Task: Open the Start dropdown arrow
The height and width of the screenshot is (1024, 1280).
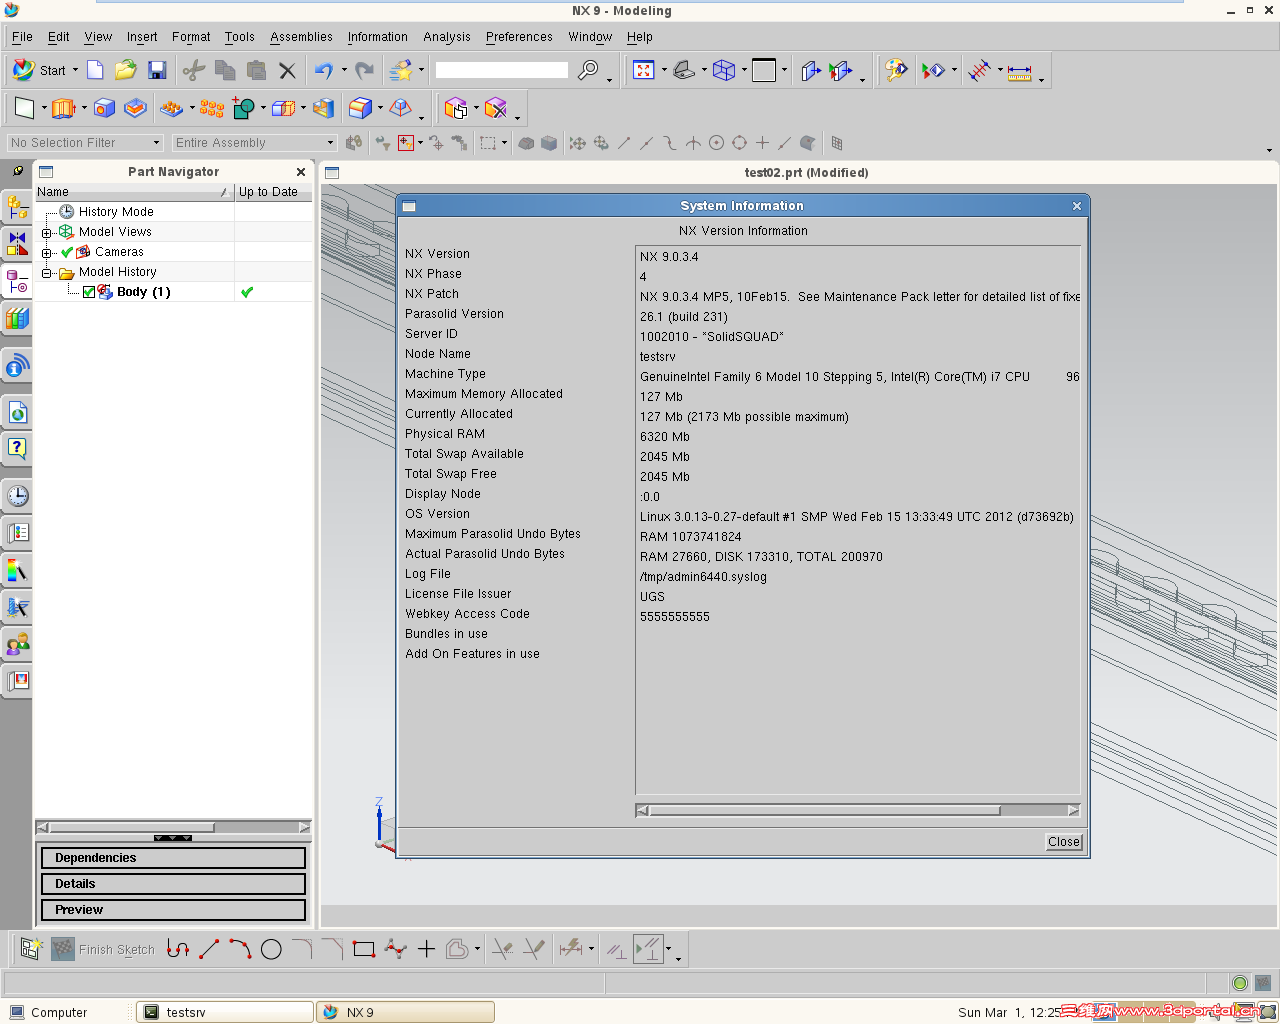Action: point(75,70)
